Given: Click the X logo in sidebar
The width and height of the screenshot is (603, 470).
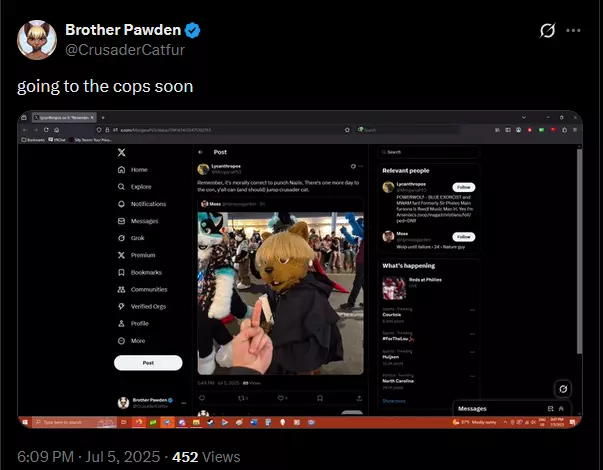Looking at the screenshot, I should click(122, 152).
